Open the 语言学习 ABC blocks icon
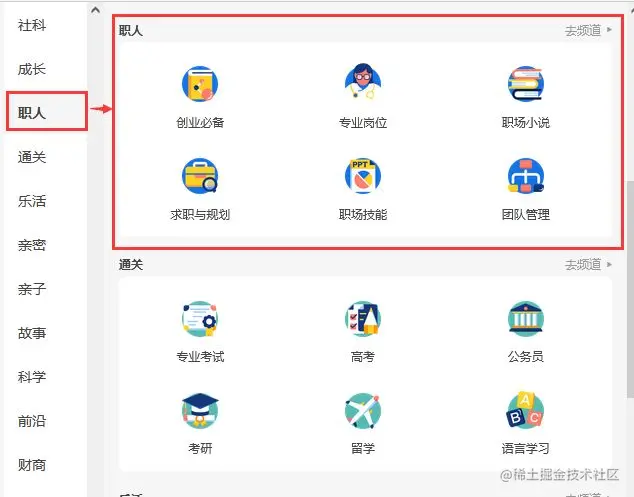Screen dimensions: 634x497 click(x=526, y=410)
